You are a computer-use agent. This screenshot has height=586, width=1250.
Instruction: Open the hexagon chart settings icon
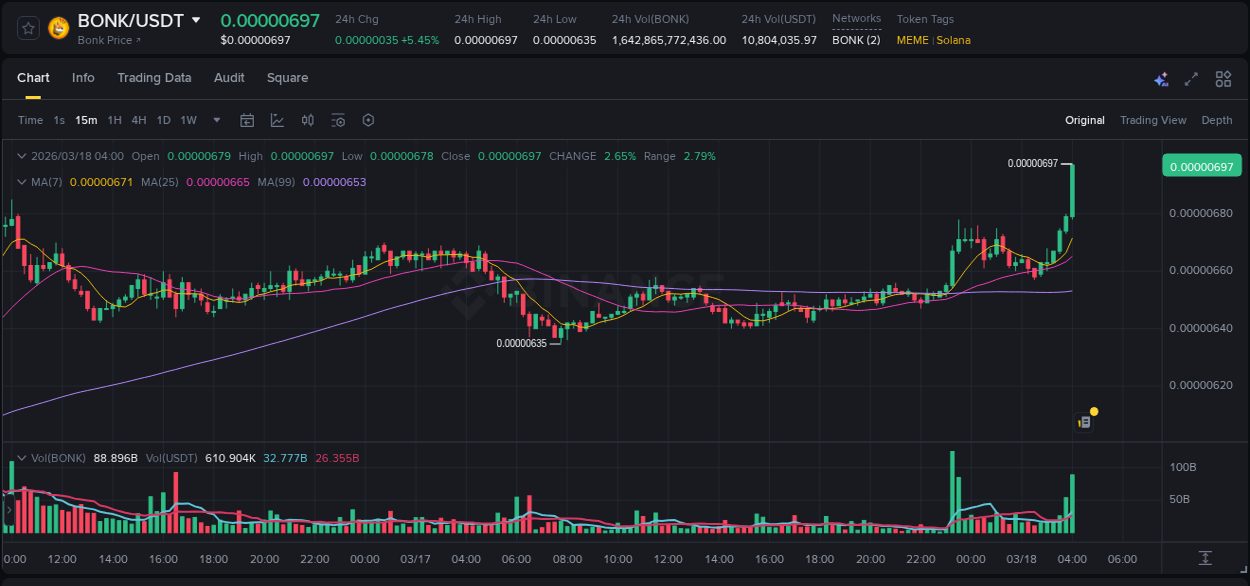(368, 120)
